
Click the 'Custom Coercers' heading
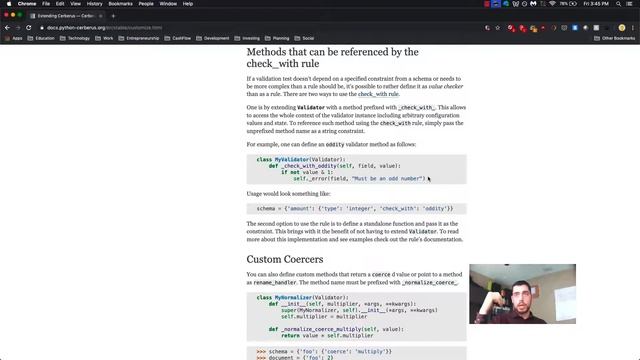pyautogui.click(x=284, y=259)
